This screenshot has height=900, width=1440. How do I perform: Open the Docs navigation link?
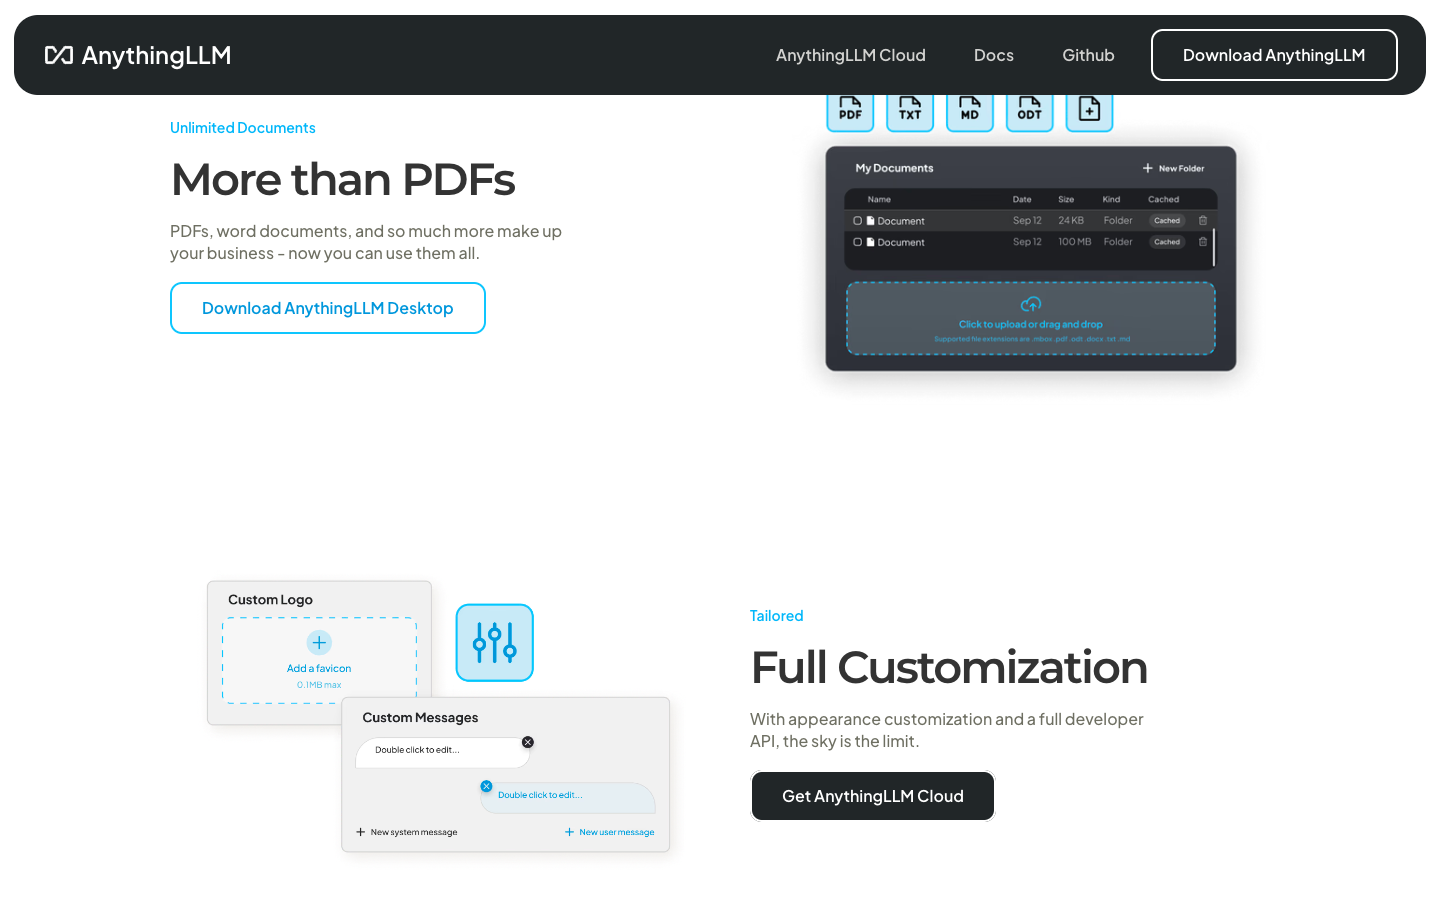(x=993, y=55)
